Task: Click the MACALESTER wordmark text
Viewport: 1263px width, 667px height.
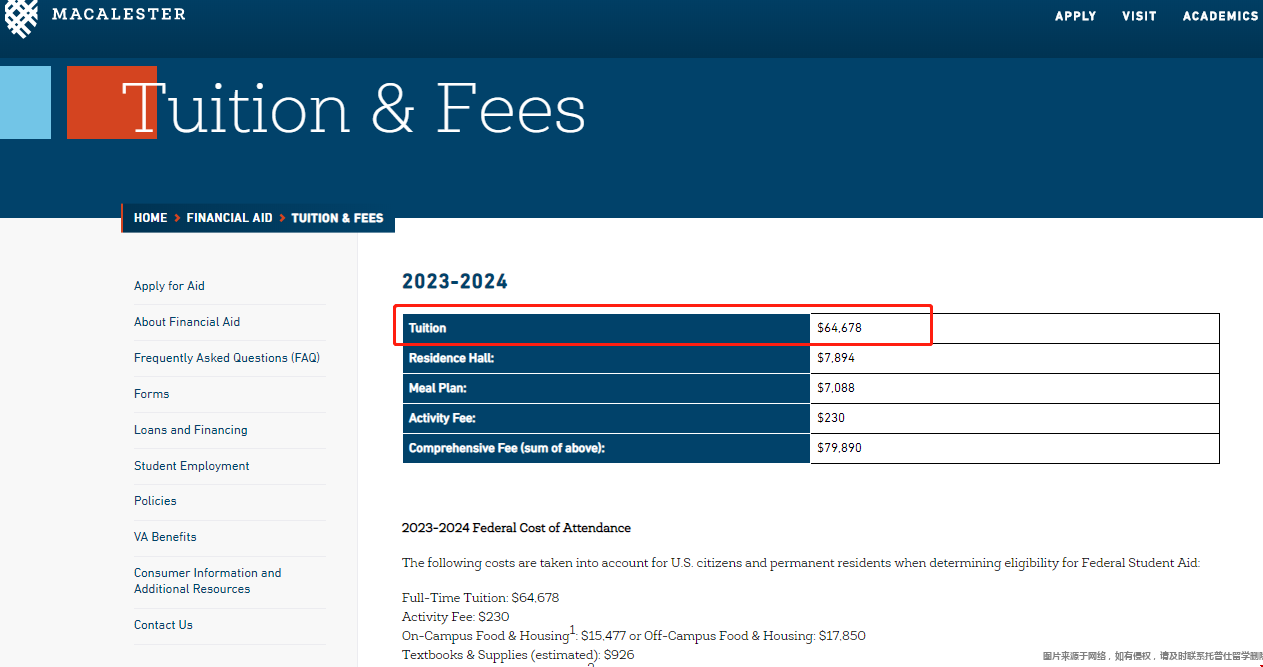Action: (118, 14)
